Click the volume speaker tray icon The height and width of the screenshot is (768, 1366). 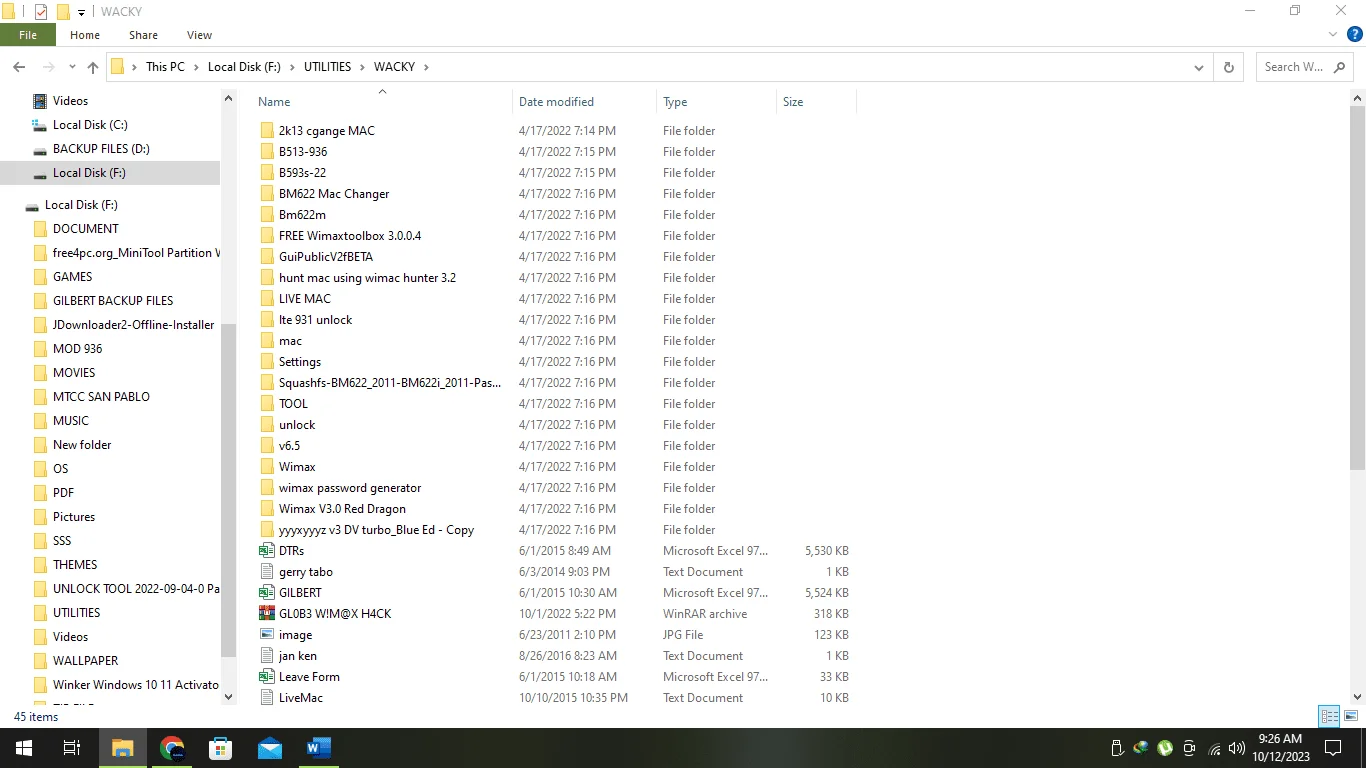[1237, 748]
